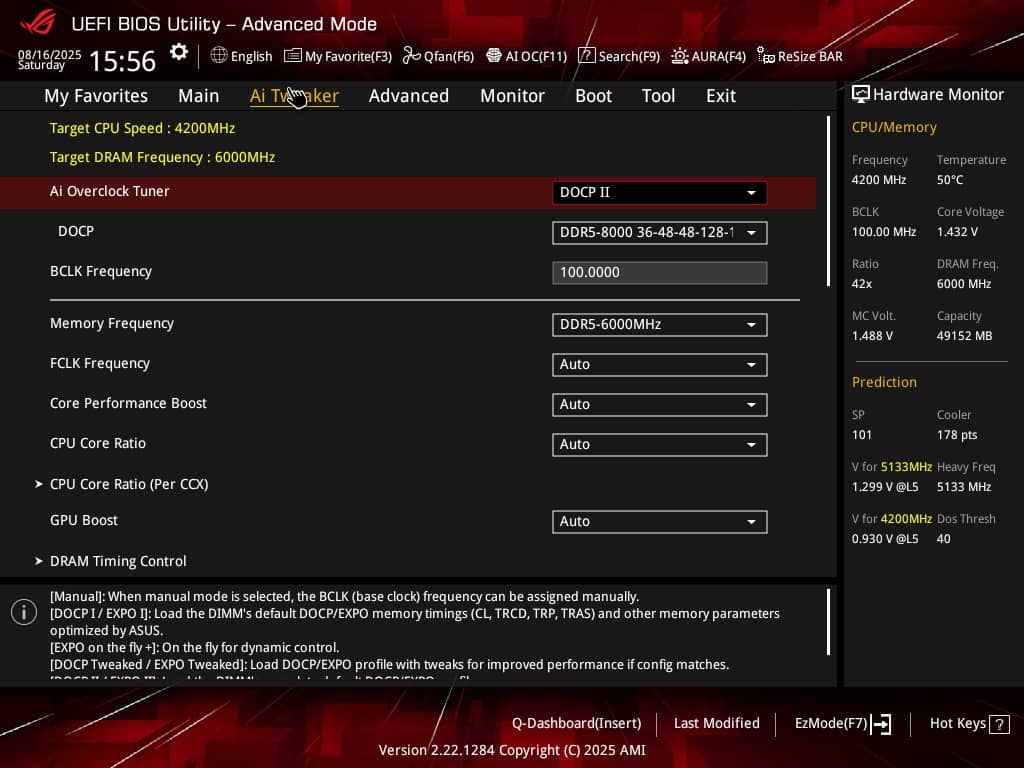Select English language option

tap(251, 56)
